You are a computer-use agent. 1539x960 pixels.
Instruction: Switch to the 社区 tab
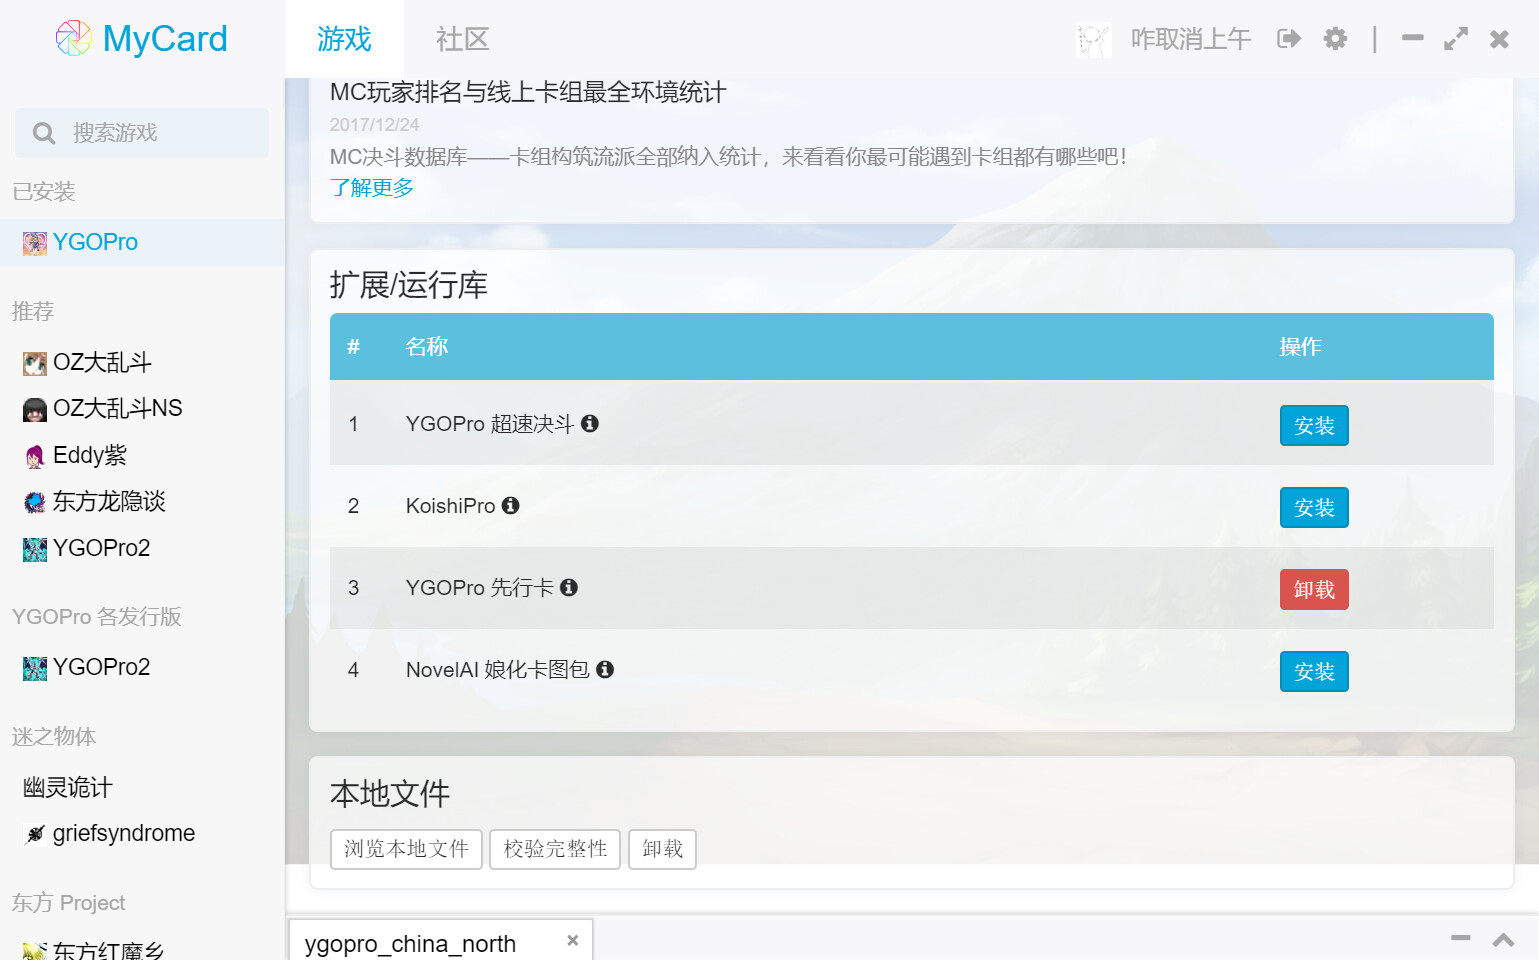tap(462, 39)
